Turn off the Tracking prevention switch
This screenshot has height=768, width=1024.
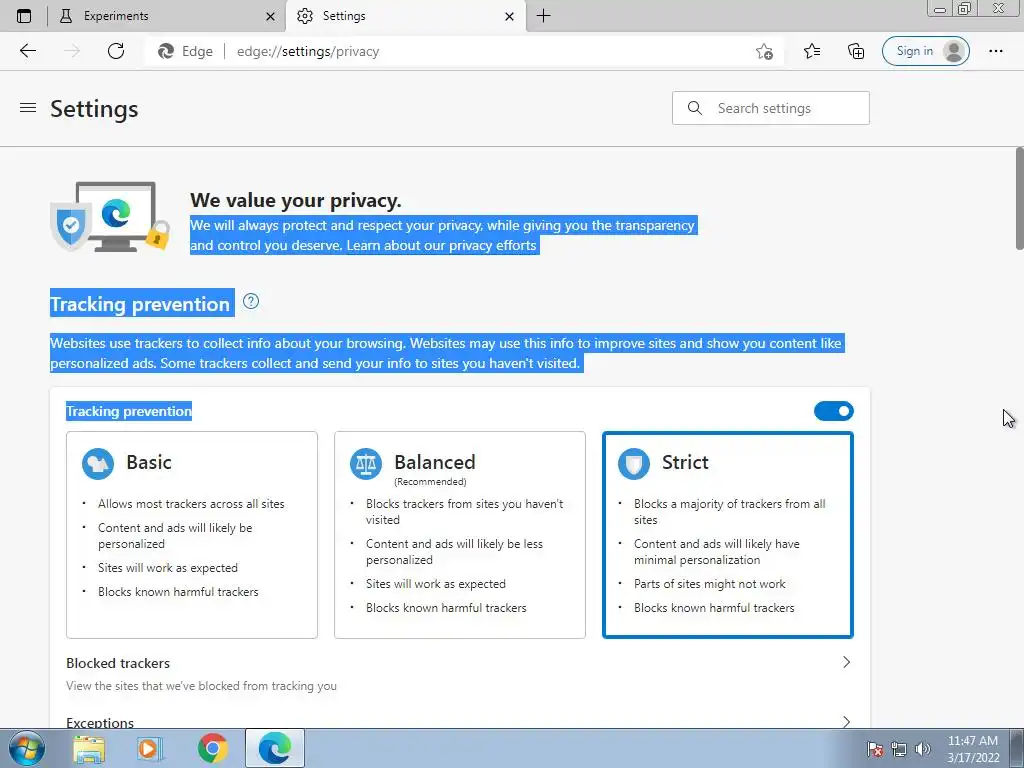point(834,411)
